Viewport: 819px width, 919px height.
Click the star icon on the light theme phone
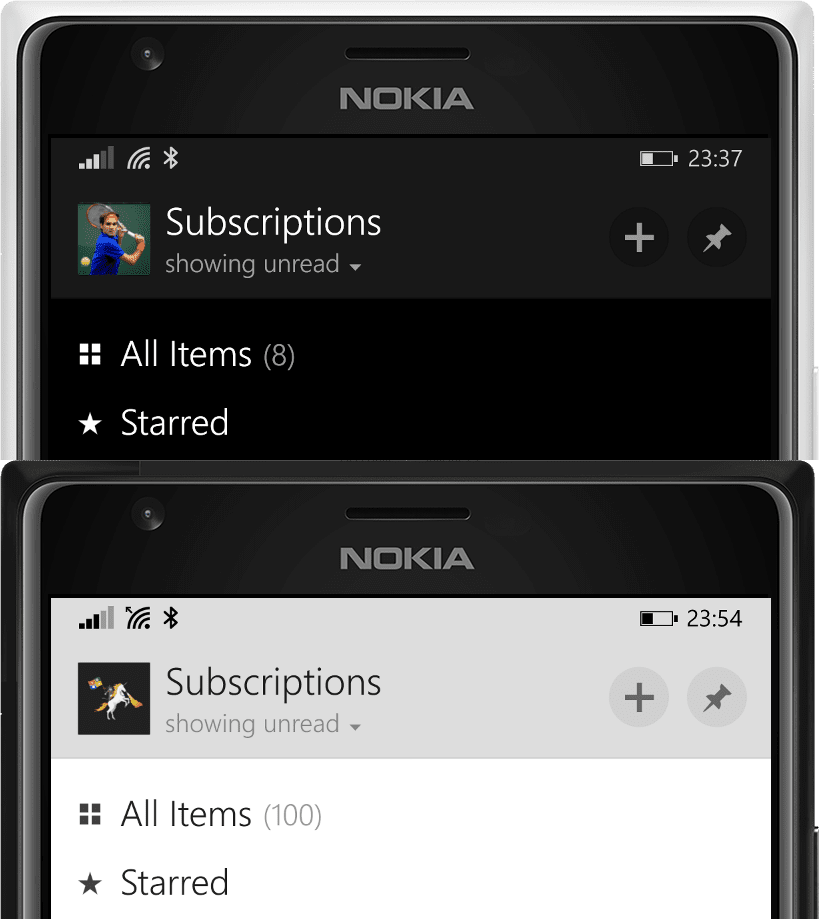(x=90, y=883)
